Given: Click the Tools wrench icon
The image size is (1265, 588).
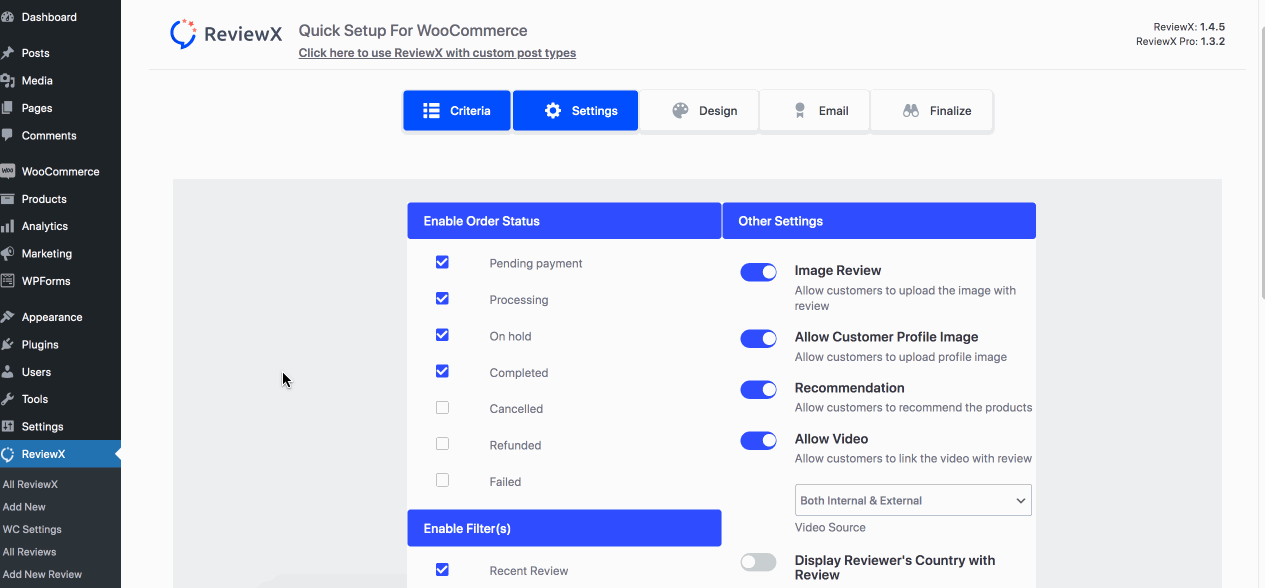Looking at the screenshot, I should tap(7, 399).
